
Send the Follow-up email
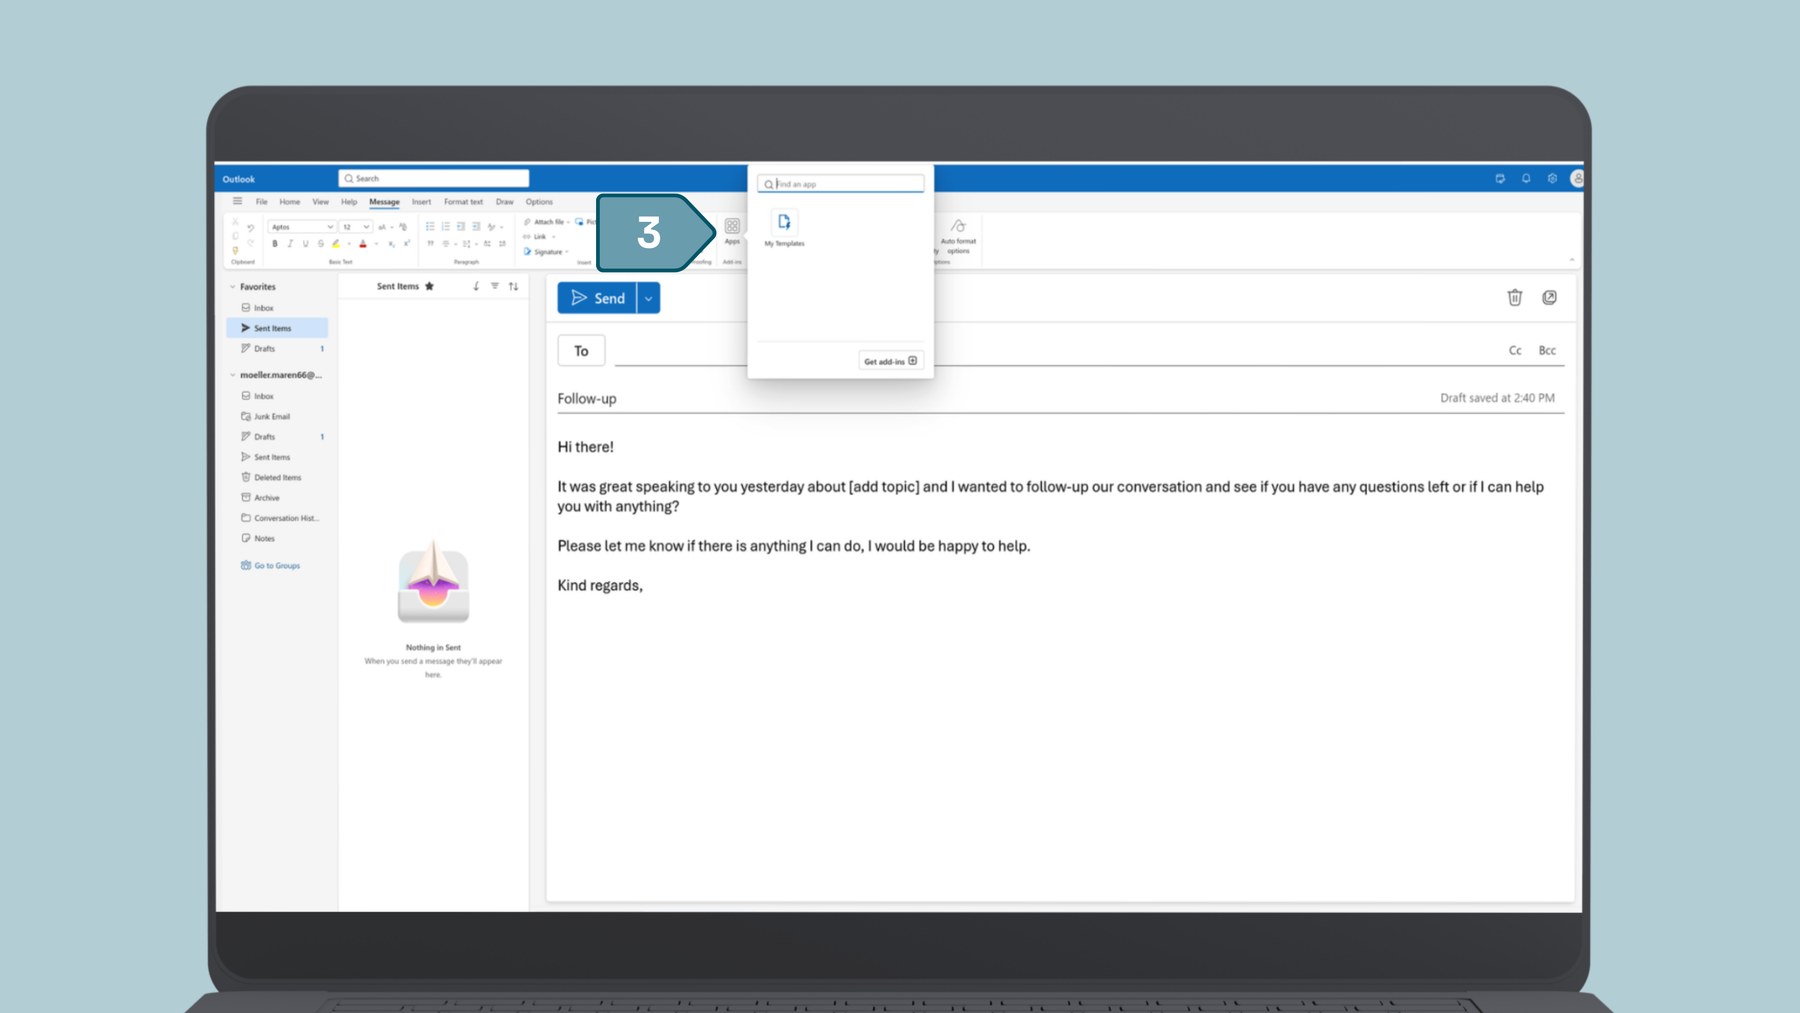[x=597, y=298]
